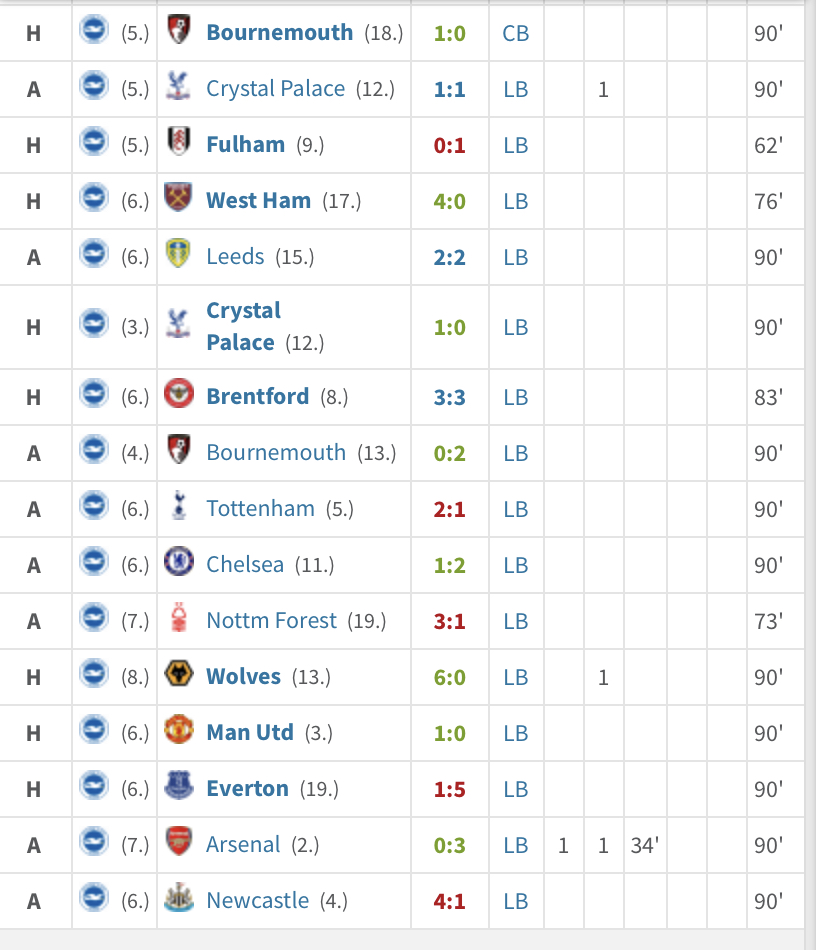Click the Arsenal crest icon
This screenshot has height=950, width=816.
(179, 841)
